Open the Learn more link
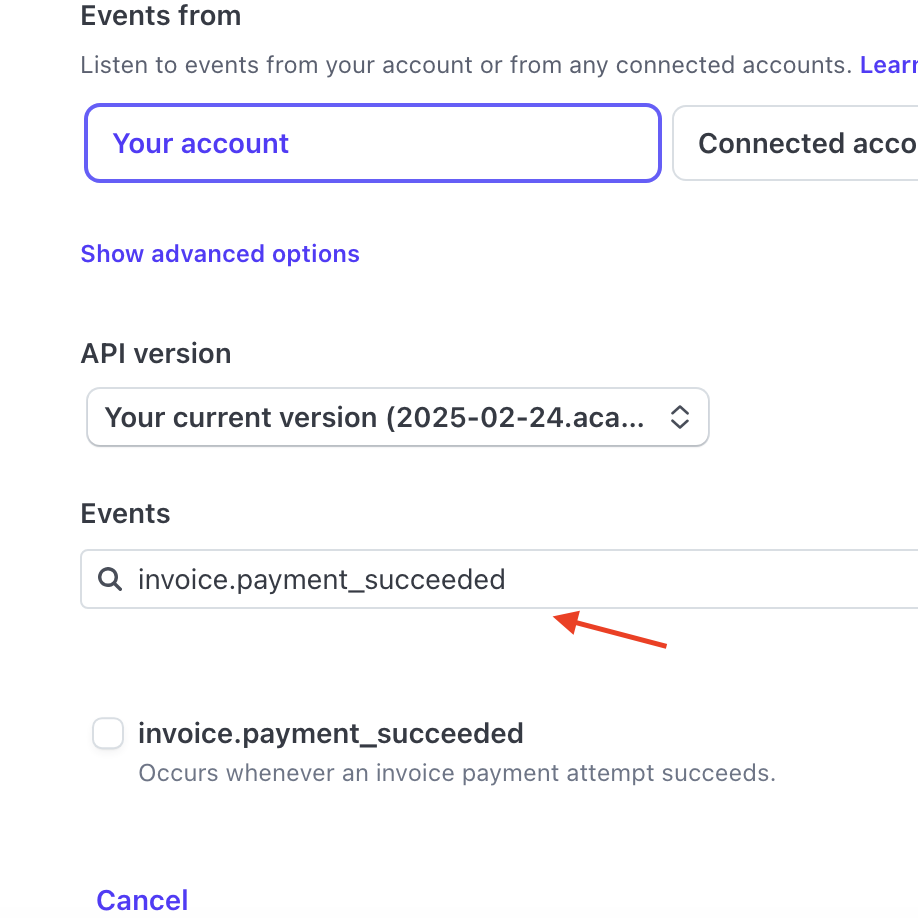This screenshot has width=918, height=918. (x=889, y=65)
